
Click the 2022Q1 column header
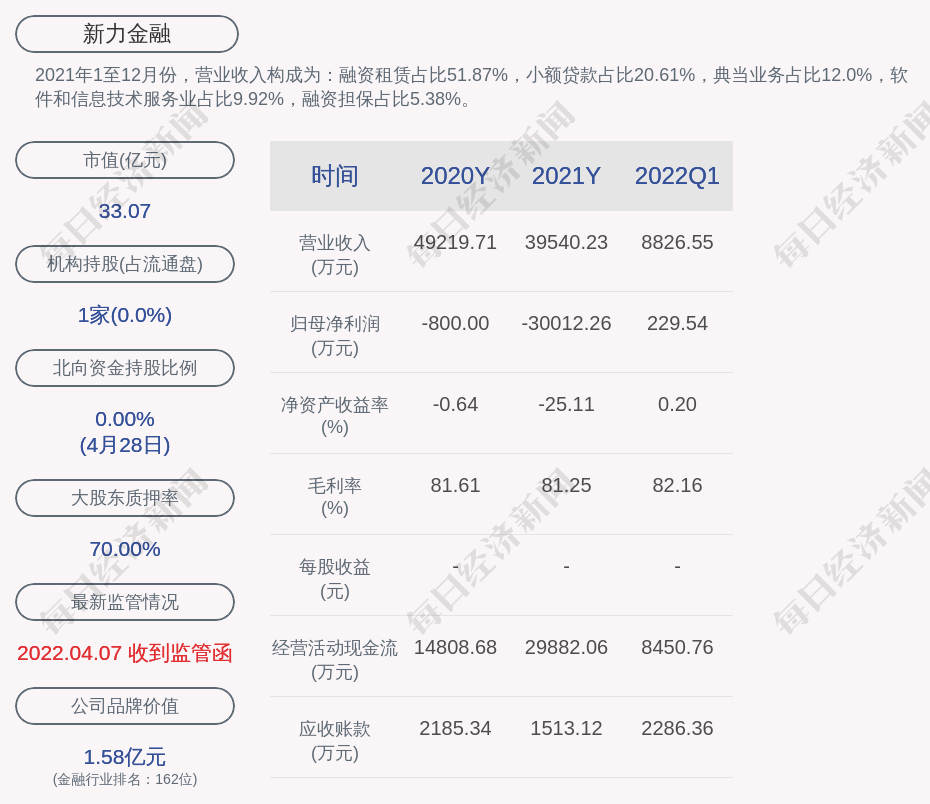click(677, 176)
